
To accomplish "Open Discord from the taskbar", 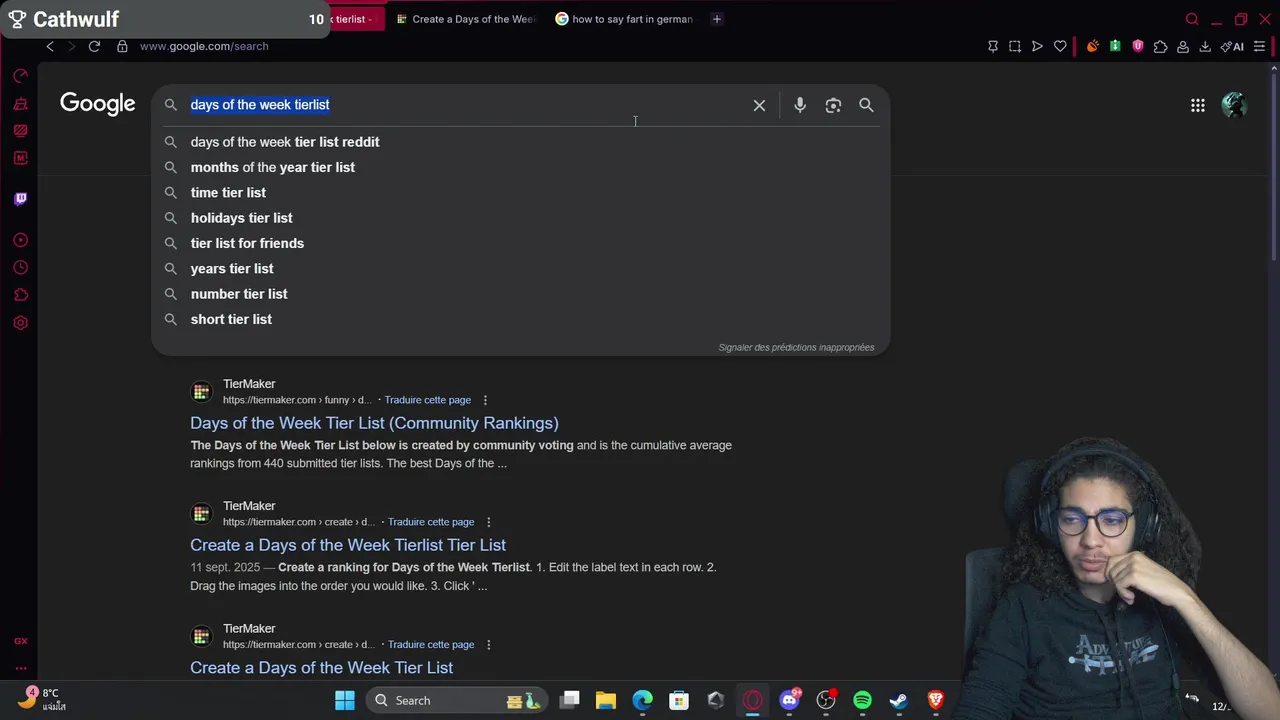I will tap(789, 700).
